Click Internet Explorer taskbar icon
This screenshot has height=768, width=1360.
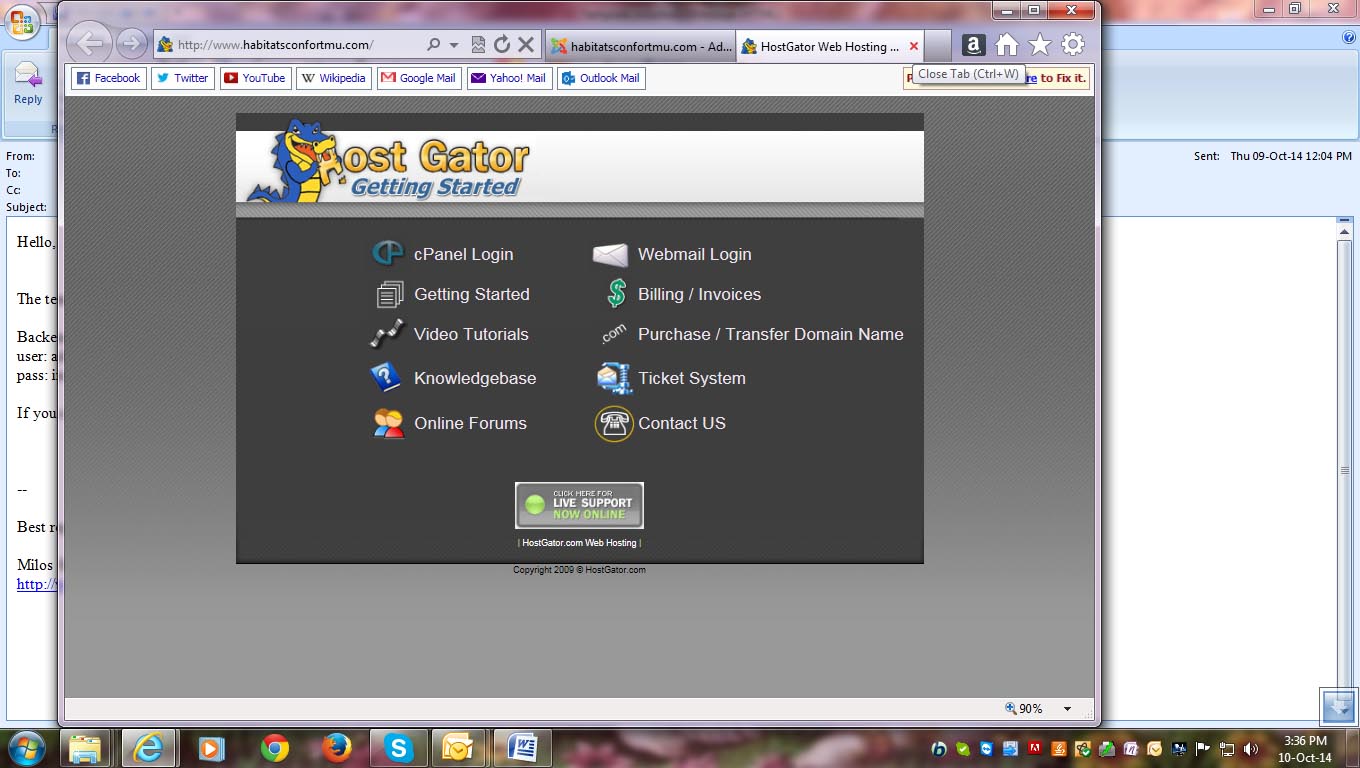148,748
